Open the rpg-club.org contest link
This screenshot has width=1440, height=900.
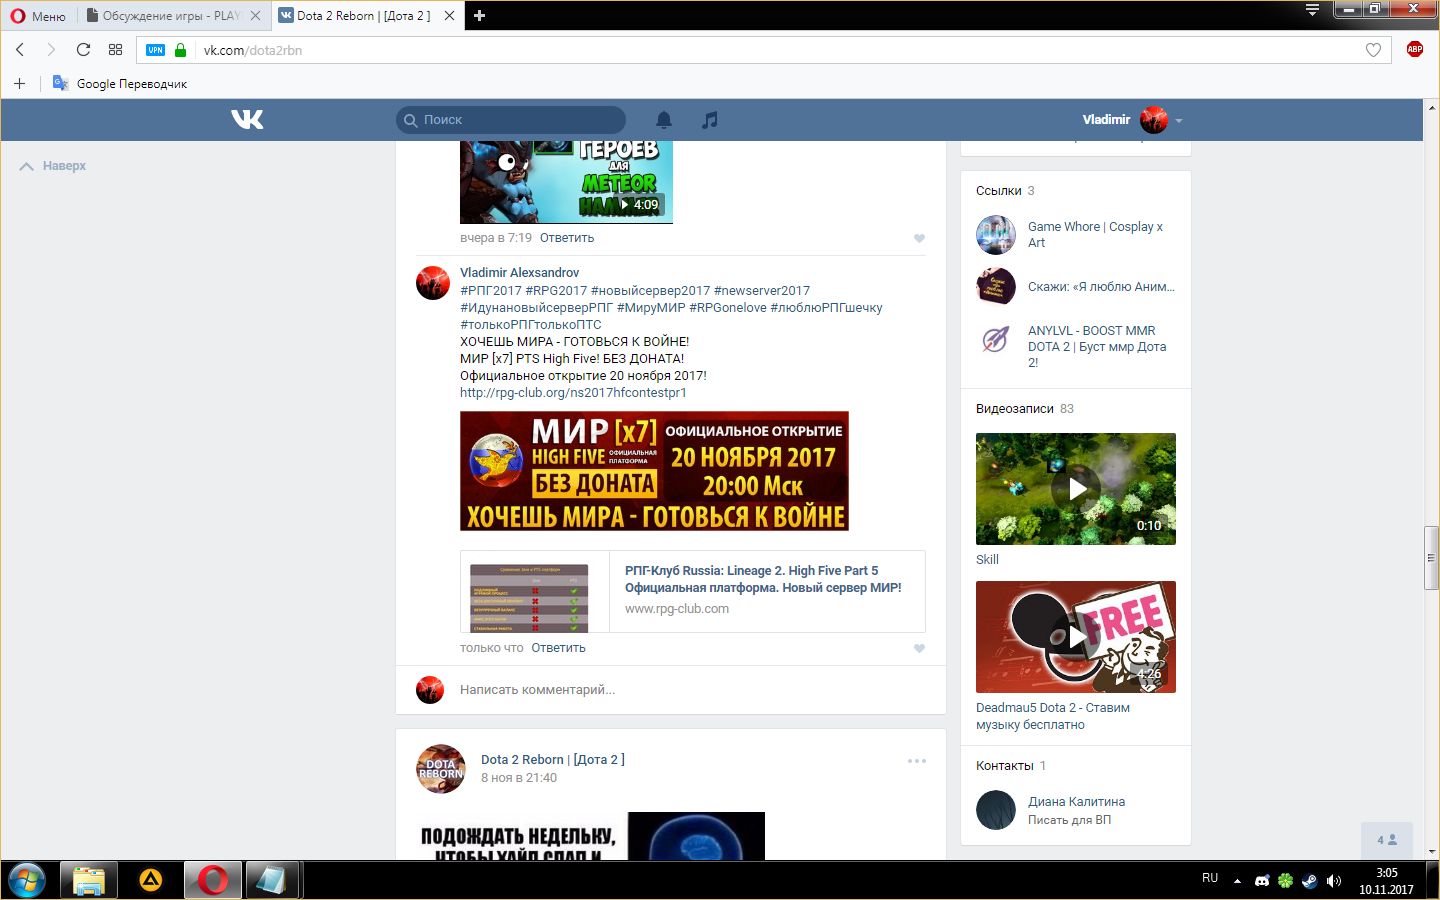click(573, 393)
